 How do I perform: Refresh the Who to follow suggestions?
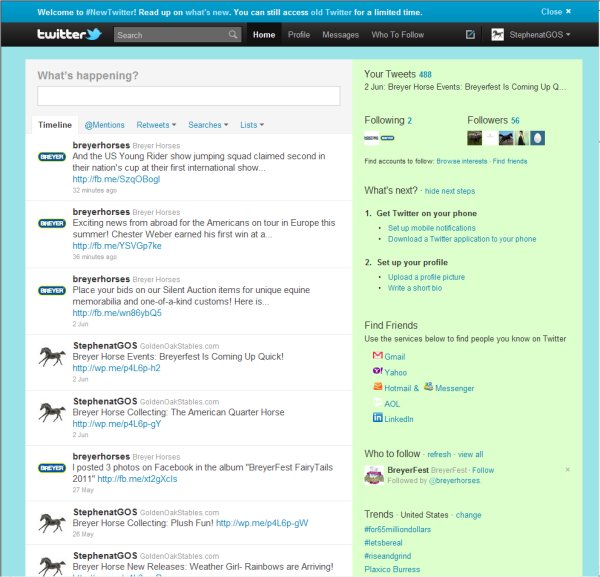(439, 454)
